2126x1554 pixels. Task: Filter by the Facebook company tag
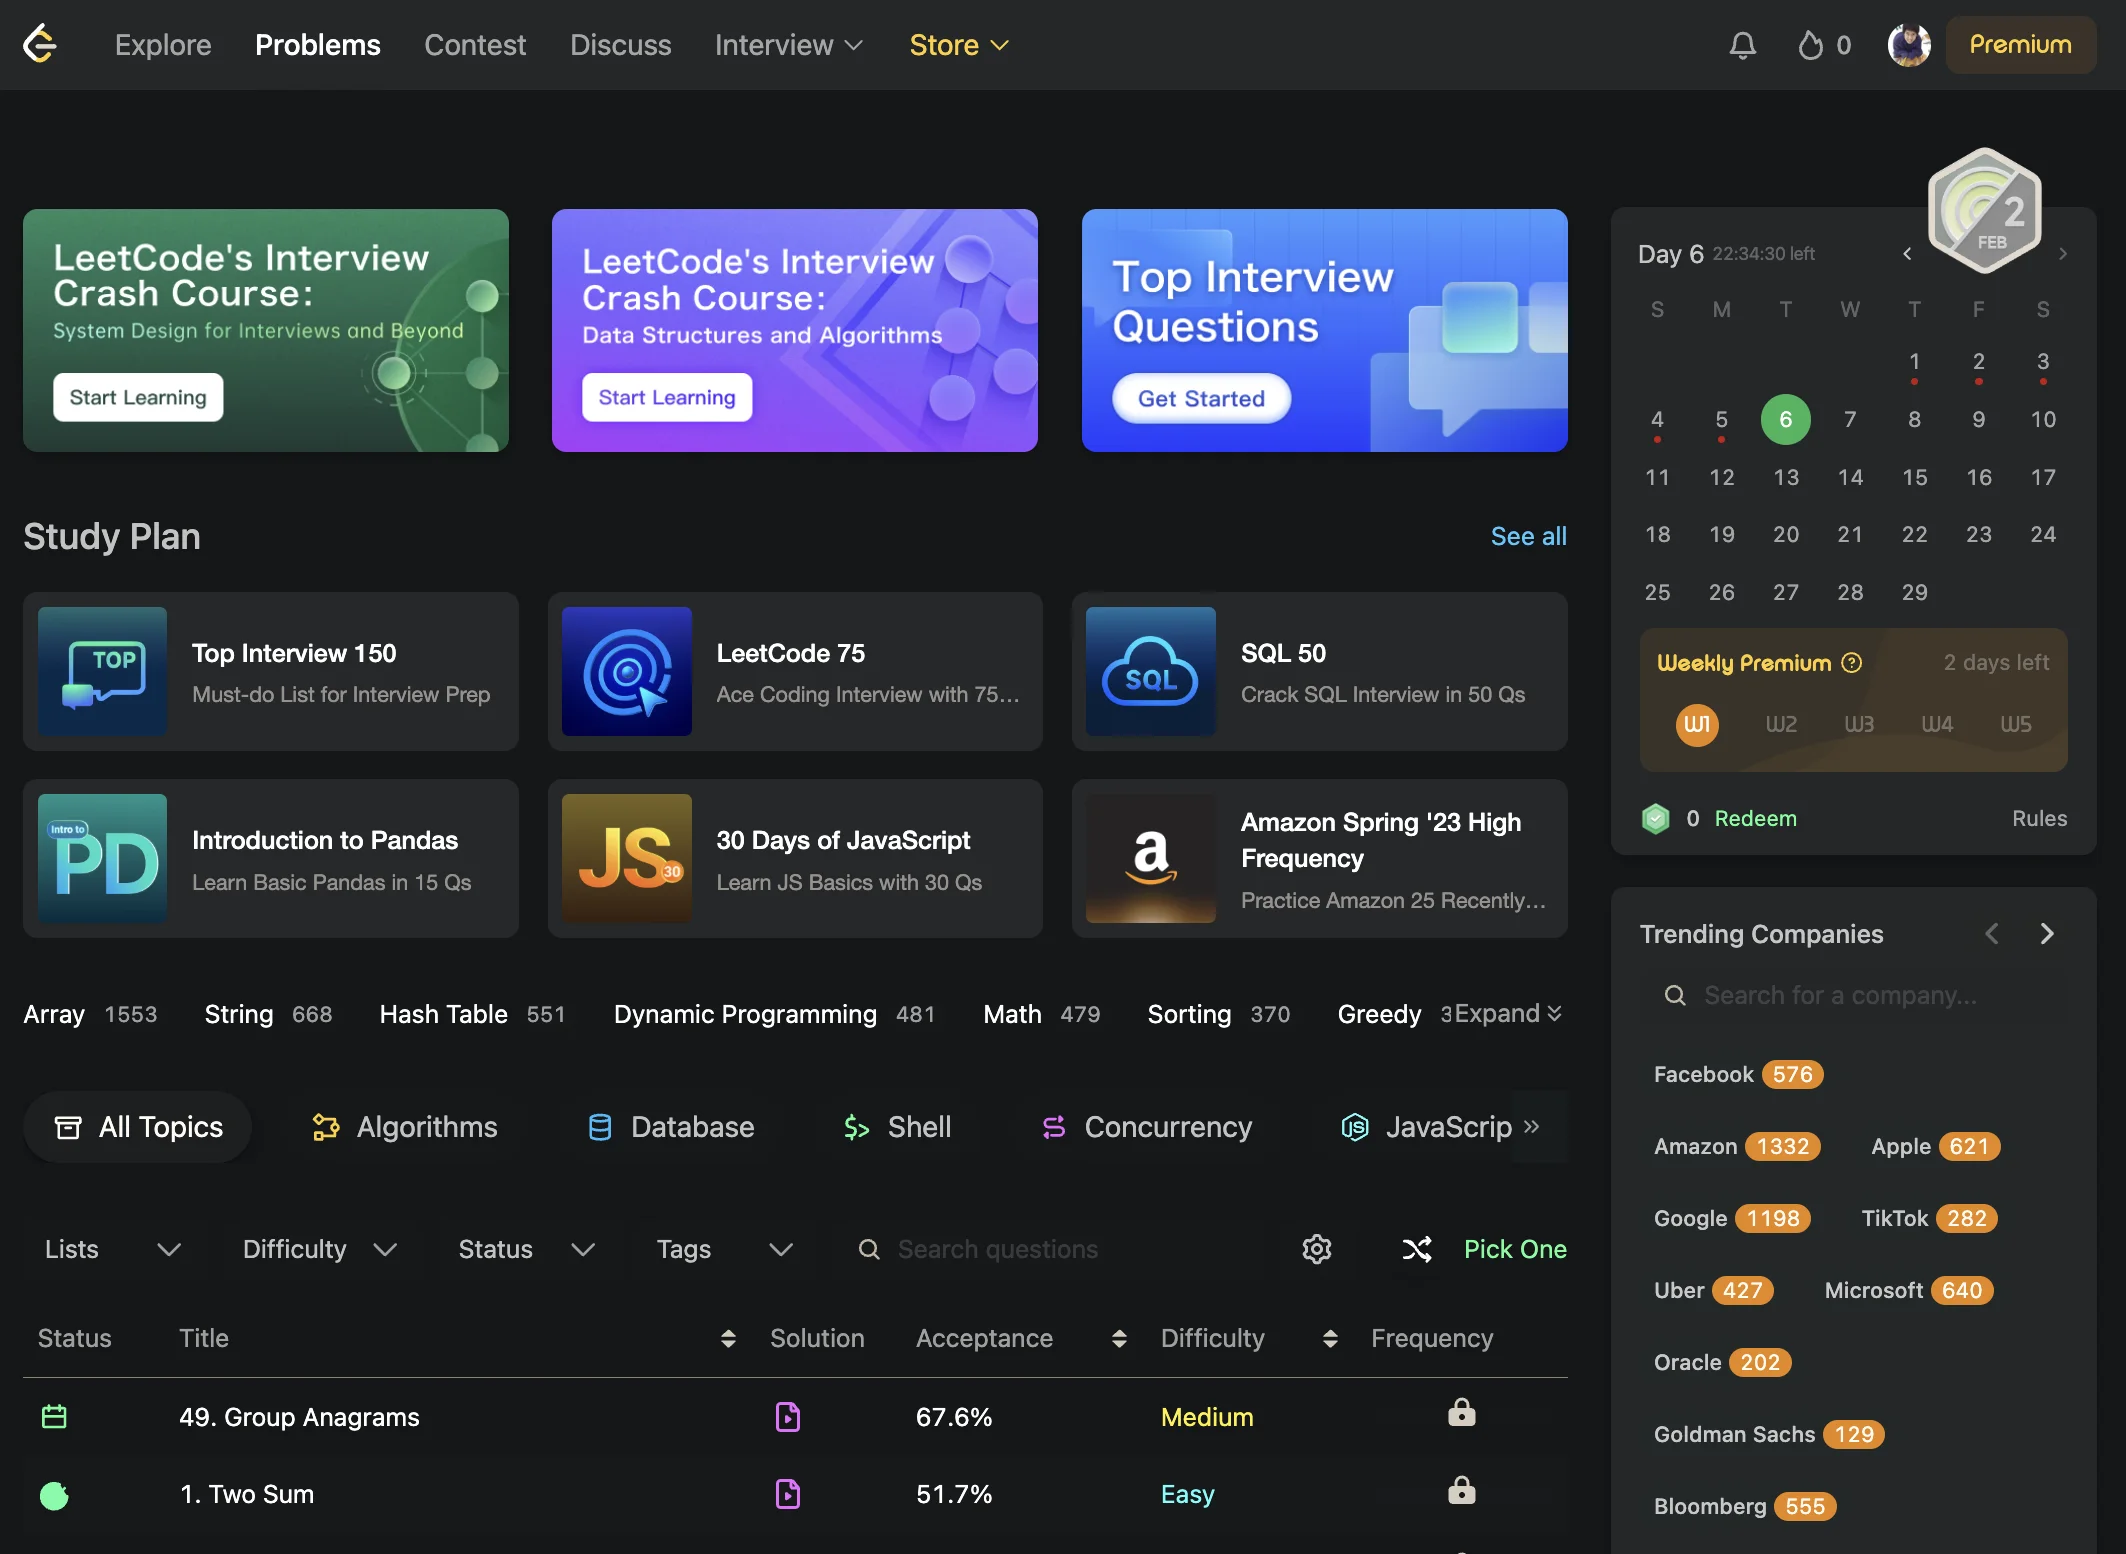[1738, 1075]
